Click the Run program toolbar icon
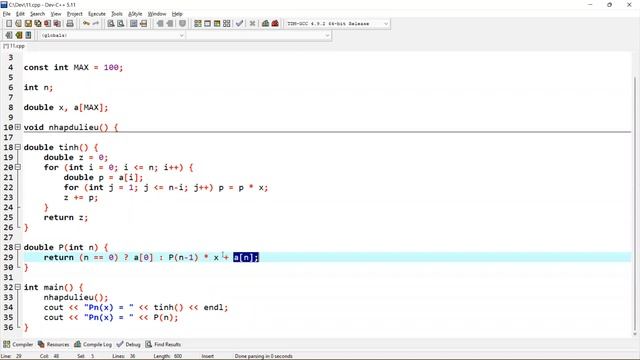Viewport: 640px width, 360px height. coord(207,24)
